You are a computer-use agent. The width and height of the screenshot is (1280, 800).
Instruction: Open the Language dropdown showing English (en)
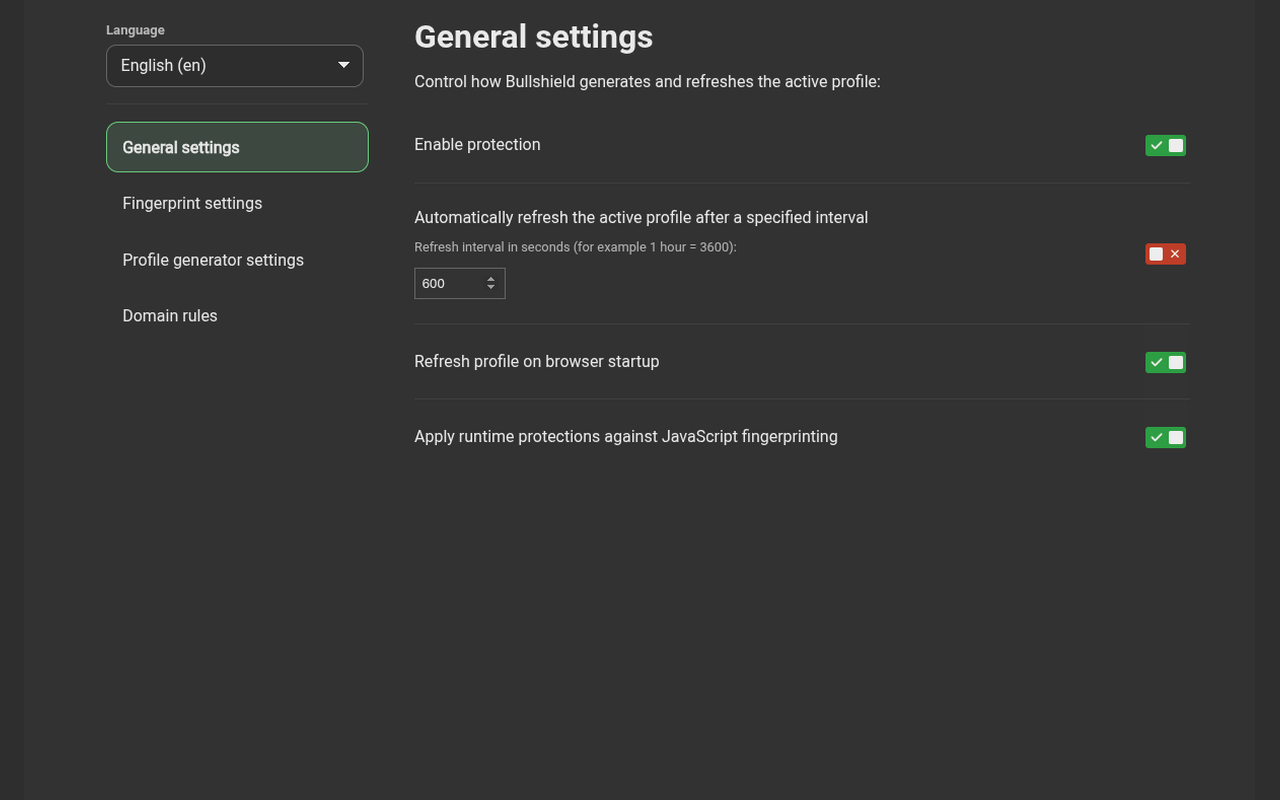[x=235, y=66]
